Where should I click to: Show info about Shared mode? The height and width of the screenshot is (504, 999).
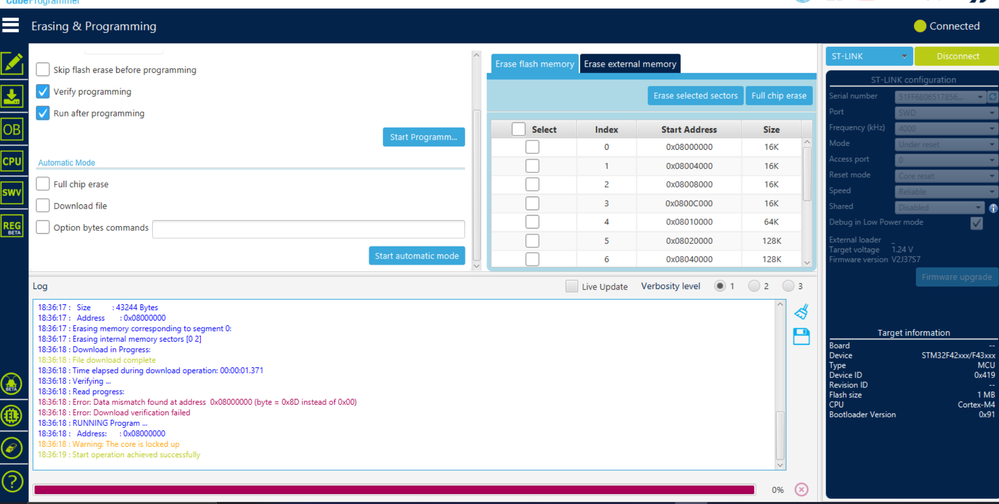(993, 208)
